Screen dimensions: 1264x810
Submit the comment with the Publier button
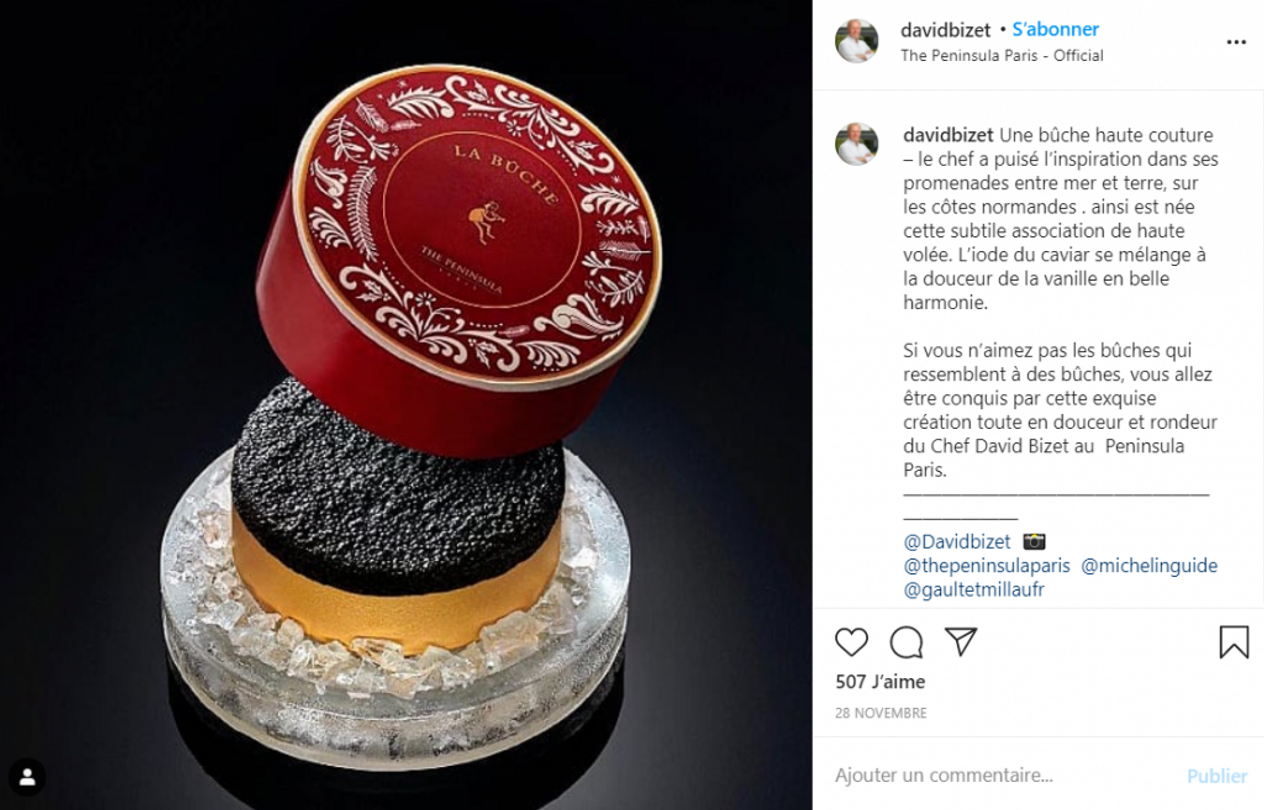point(1217,776)
